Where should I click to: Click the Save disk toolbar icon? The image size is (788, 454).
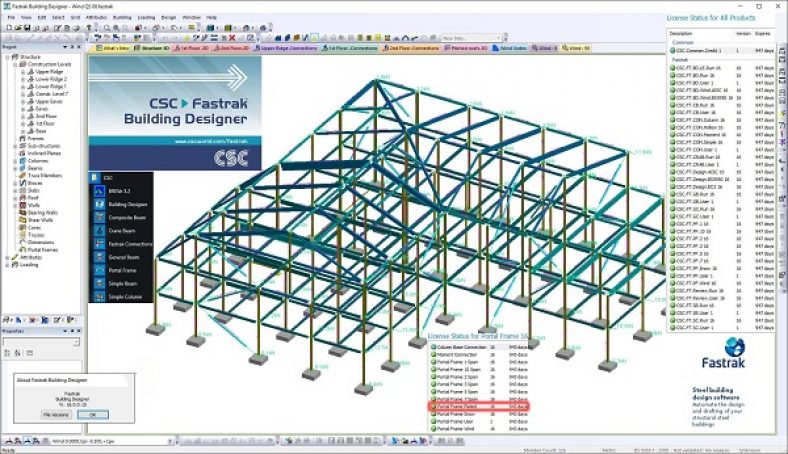click(27, 28)
